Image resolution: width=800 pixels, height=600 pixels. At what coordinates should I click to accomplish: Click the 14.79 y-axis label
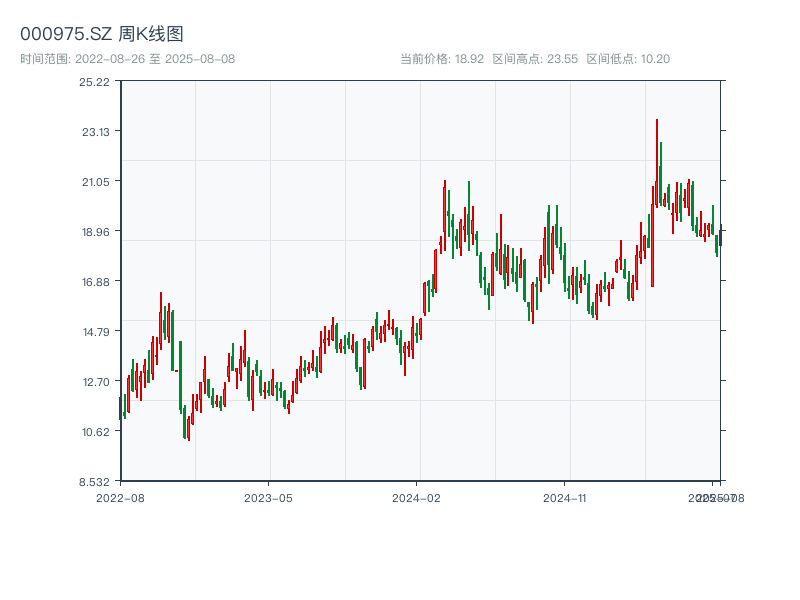point(96,332)
